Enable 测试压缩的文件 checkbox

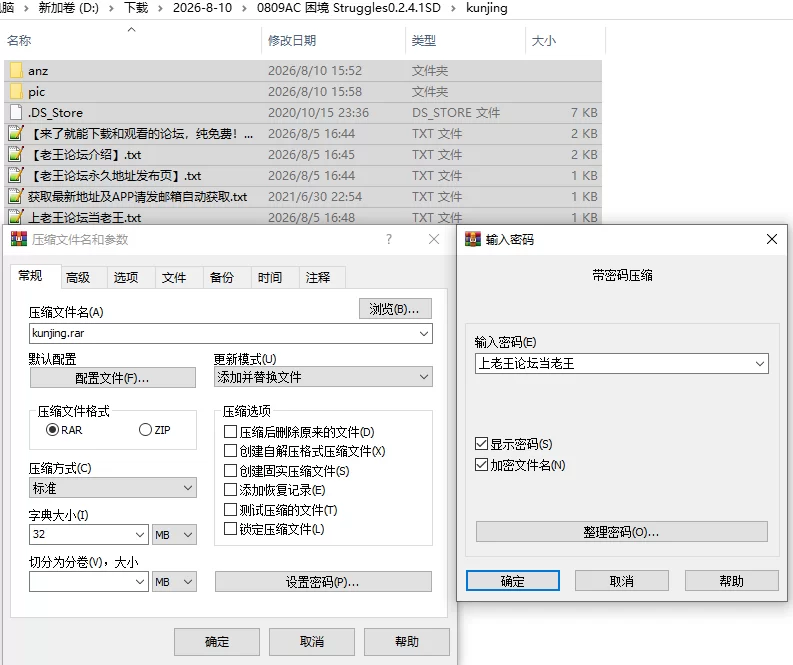pyautogui.click(x=230, y=510)
